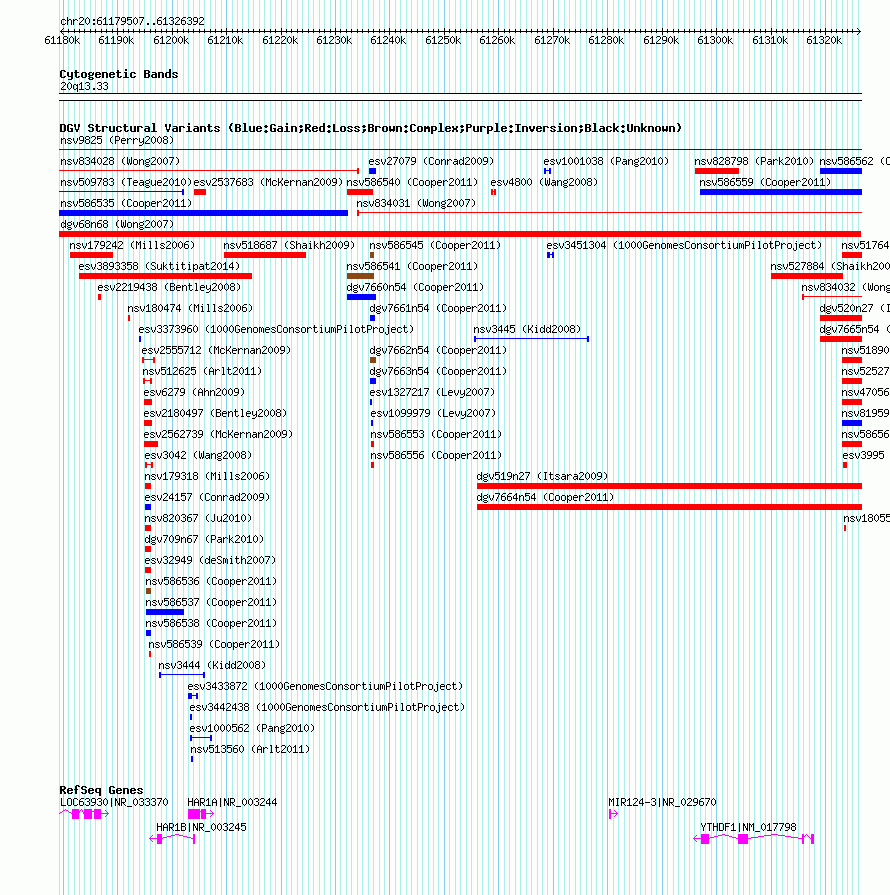890x895 pixels.
Task: Open esv1099979 (Levy2007) label
Action: coord(433,414)
